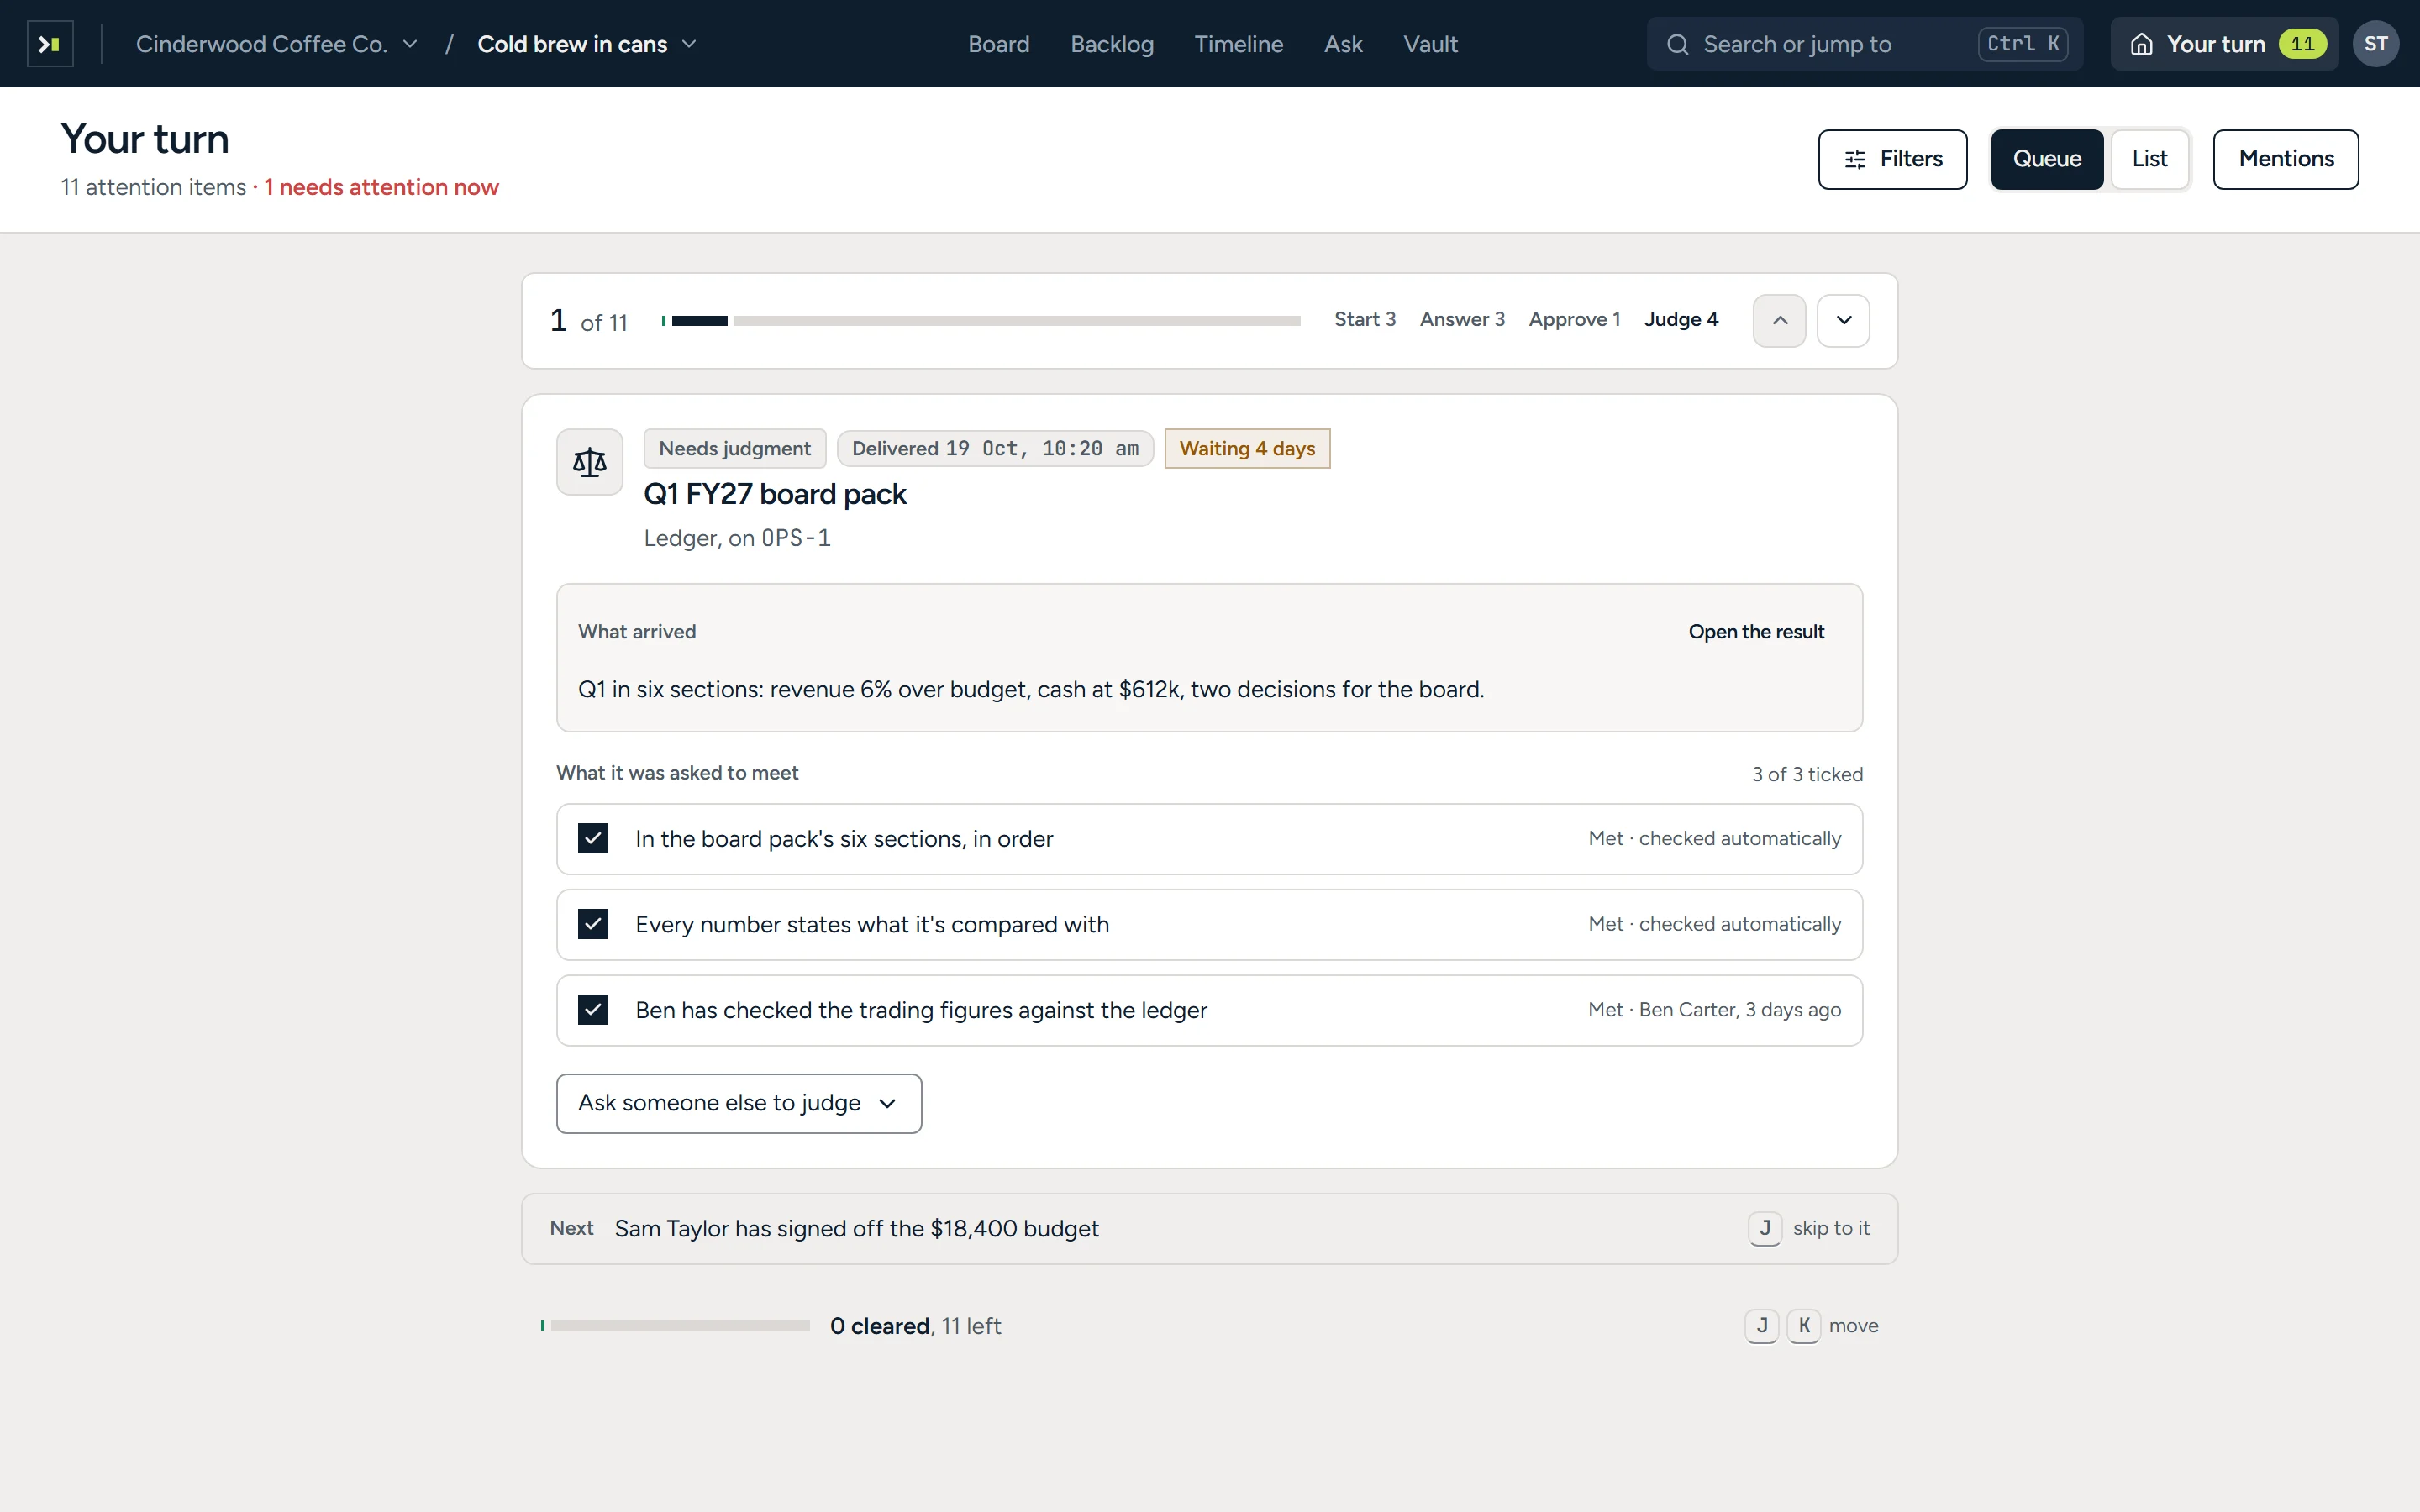The image size is (2420, 1512).
Task: Click the search magnifier icon
Action: [1677, 44]
